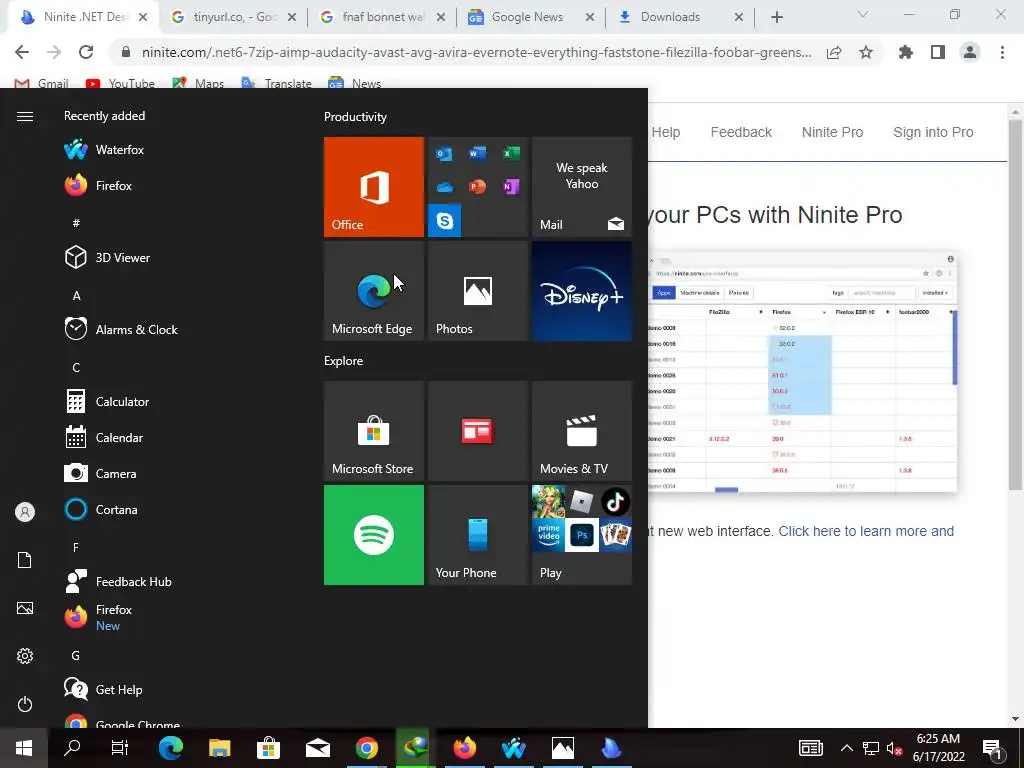Open Movies & TV tile
The image size is (1024, 768).
582,431
